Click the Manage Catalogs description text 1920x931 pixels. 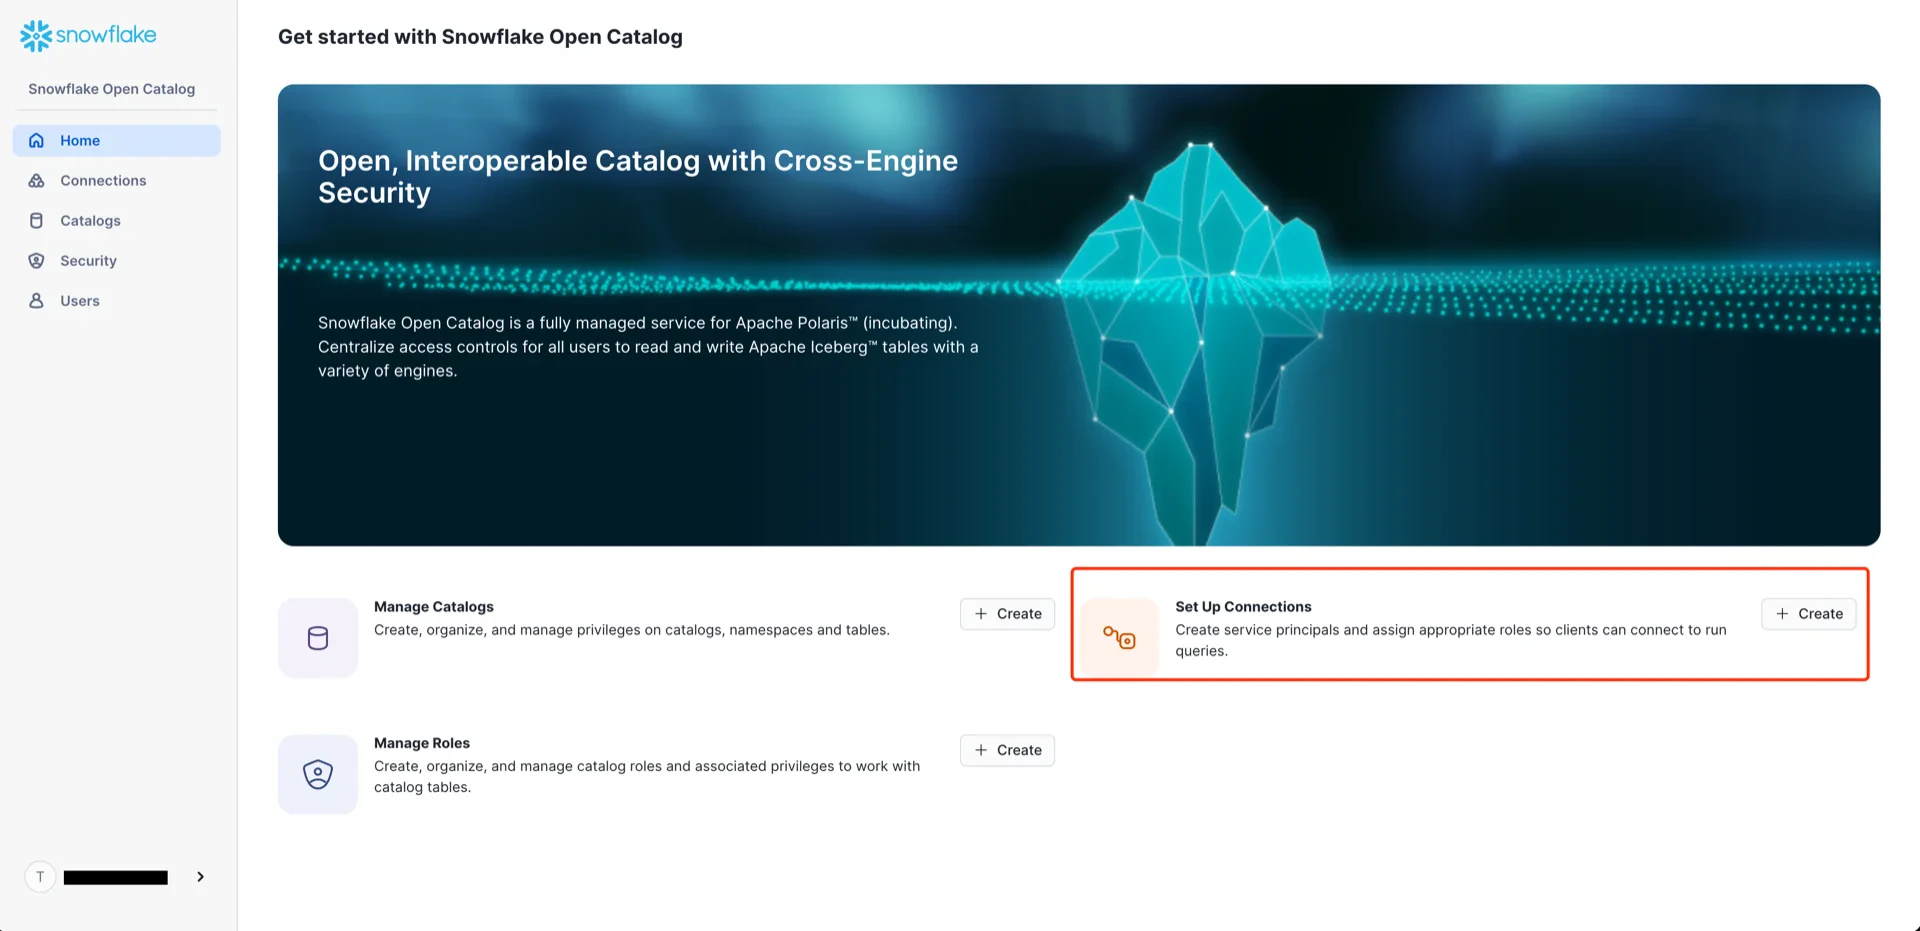click(632, 630)
